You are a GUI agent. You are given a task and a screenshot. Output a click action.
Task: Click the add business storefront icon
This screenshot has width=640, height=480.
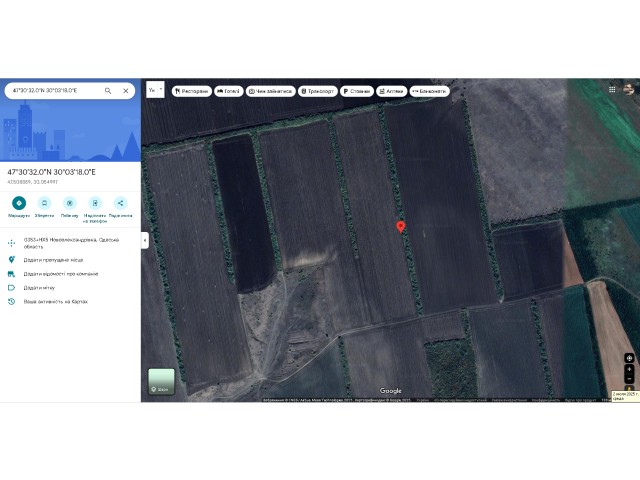click(11, 274)
